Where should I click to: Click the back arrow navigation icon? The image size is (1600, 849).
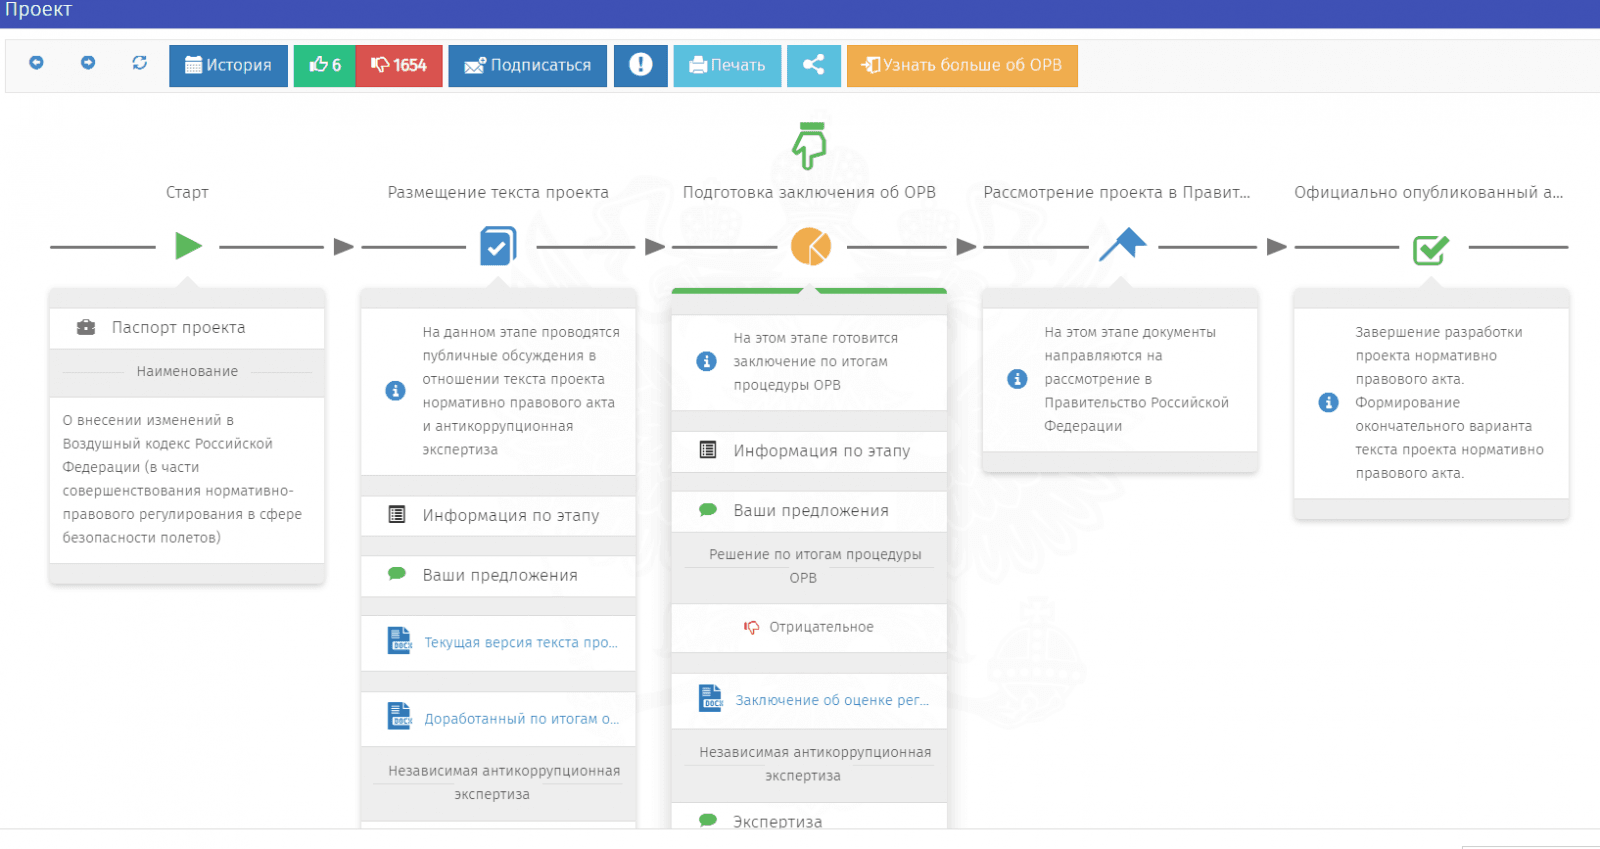point(36,63)
